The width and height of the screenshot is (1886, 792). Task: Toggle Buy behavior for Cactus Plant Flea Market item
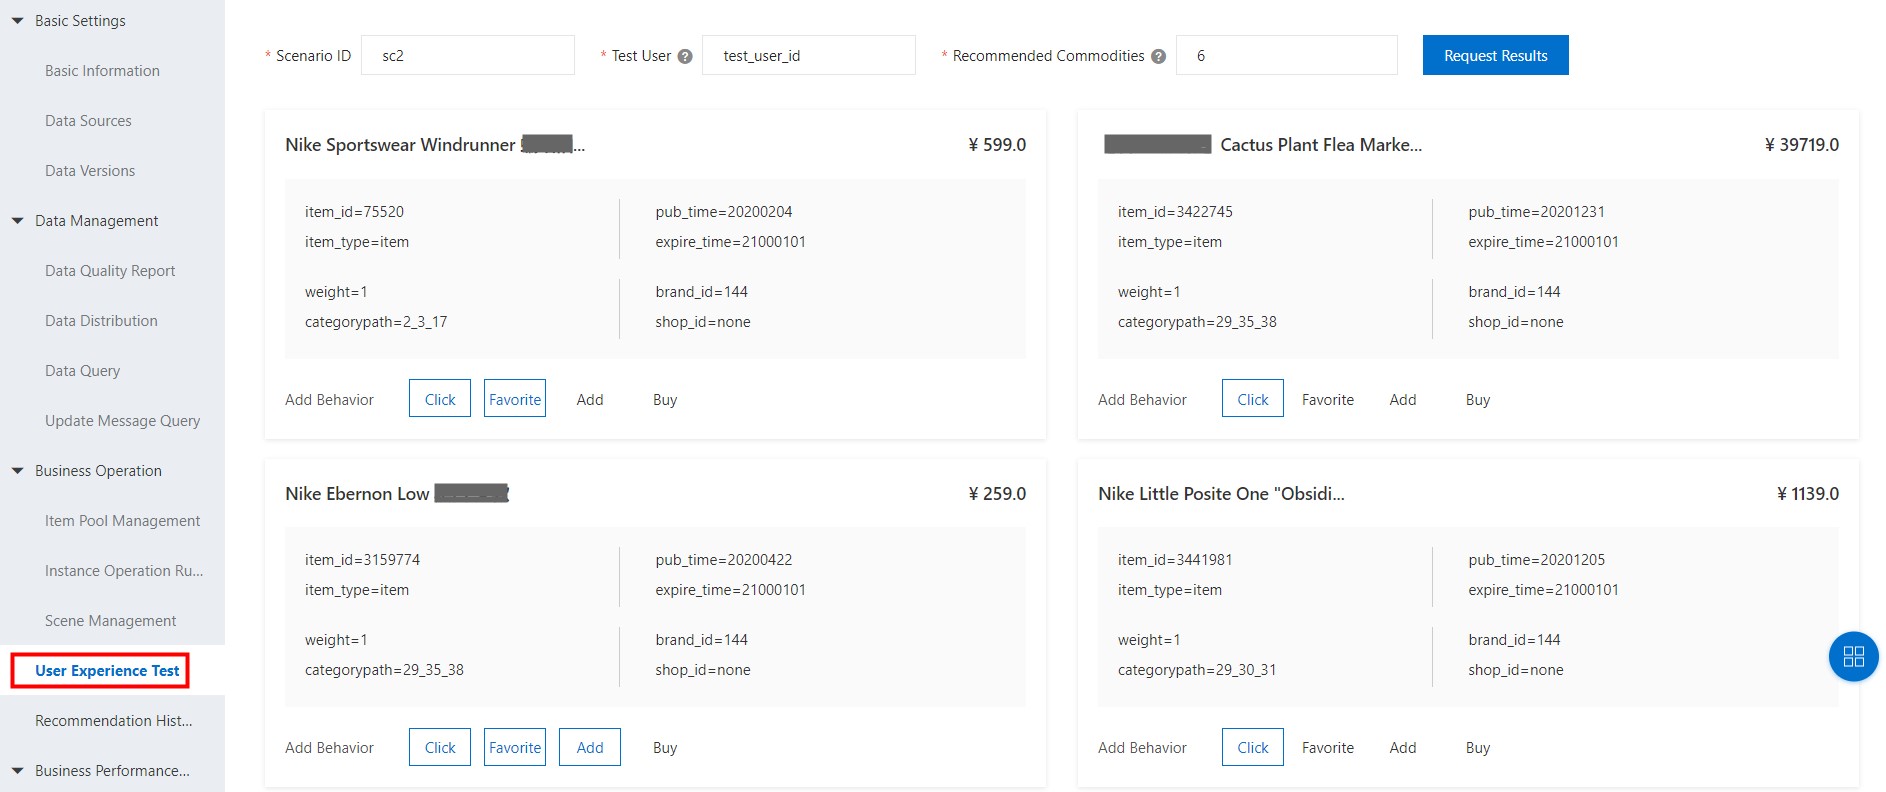[x=1477, y=399]
